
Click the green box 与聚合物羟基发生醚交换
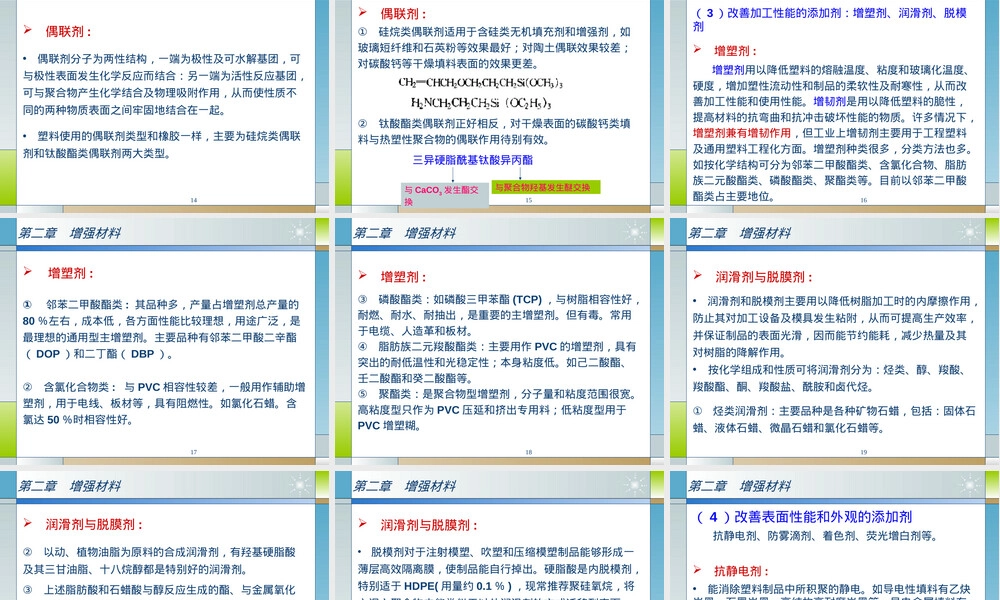coord(545,187)
